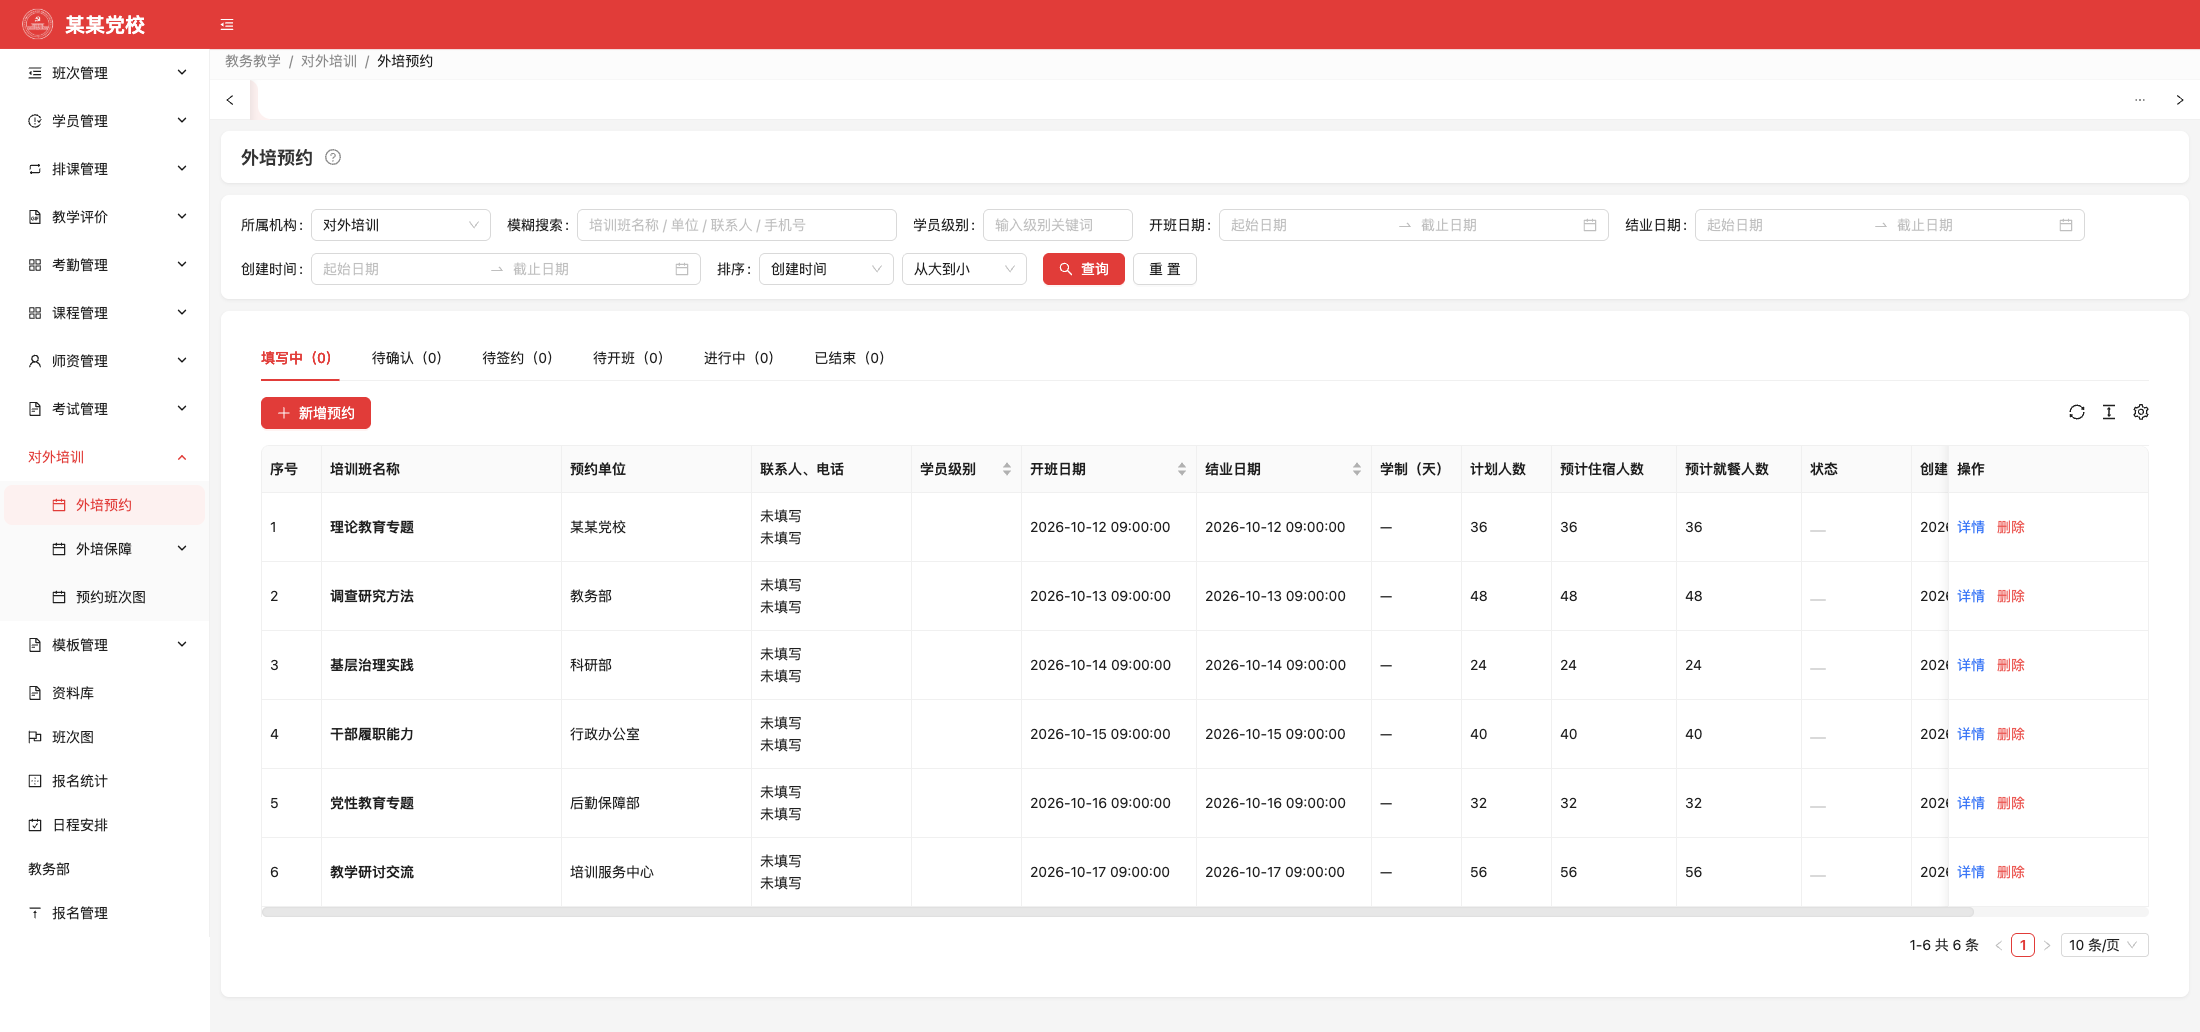
Task: Refresh the table with the reload icon
Action: [x=2077, y=412]
